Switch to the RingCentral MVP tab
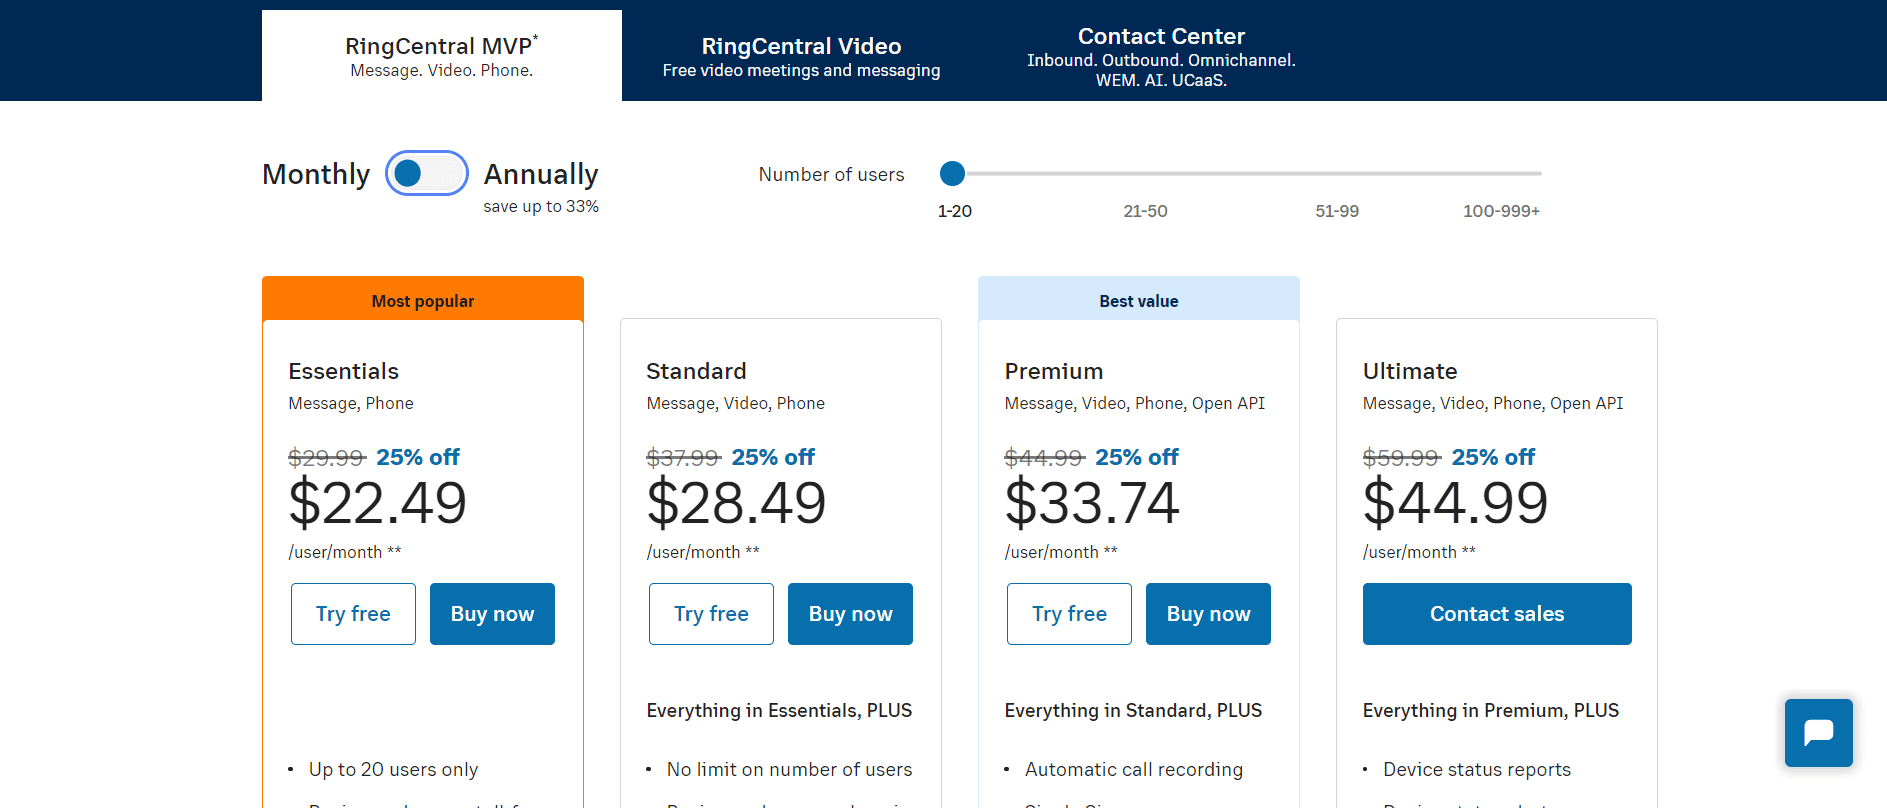 [x=442, y=56]
